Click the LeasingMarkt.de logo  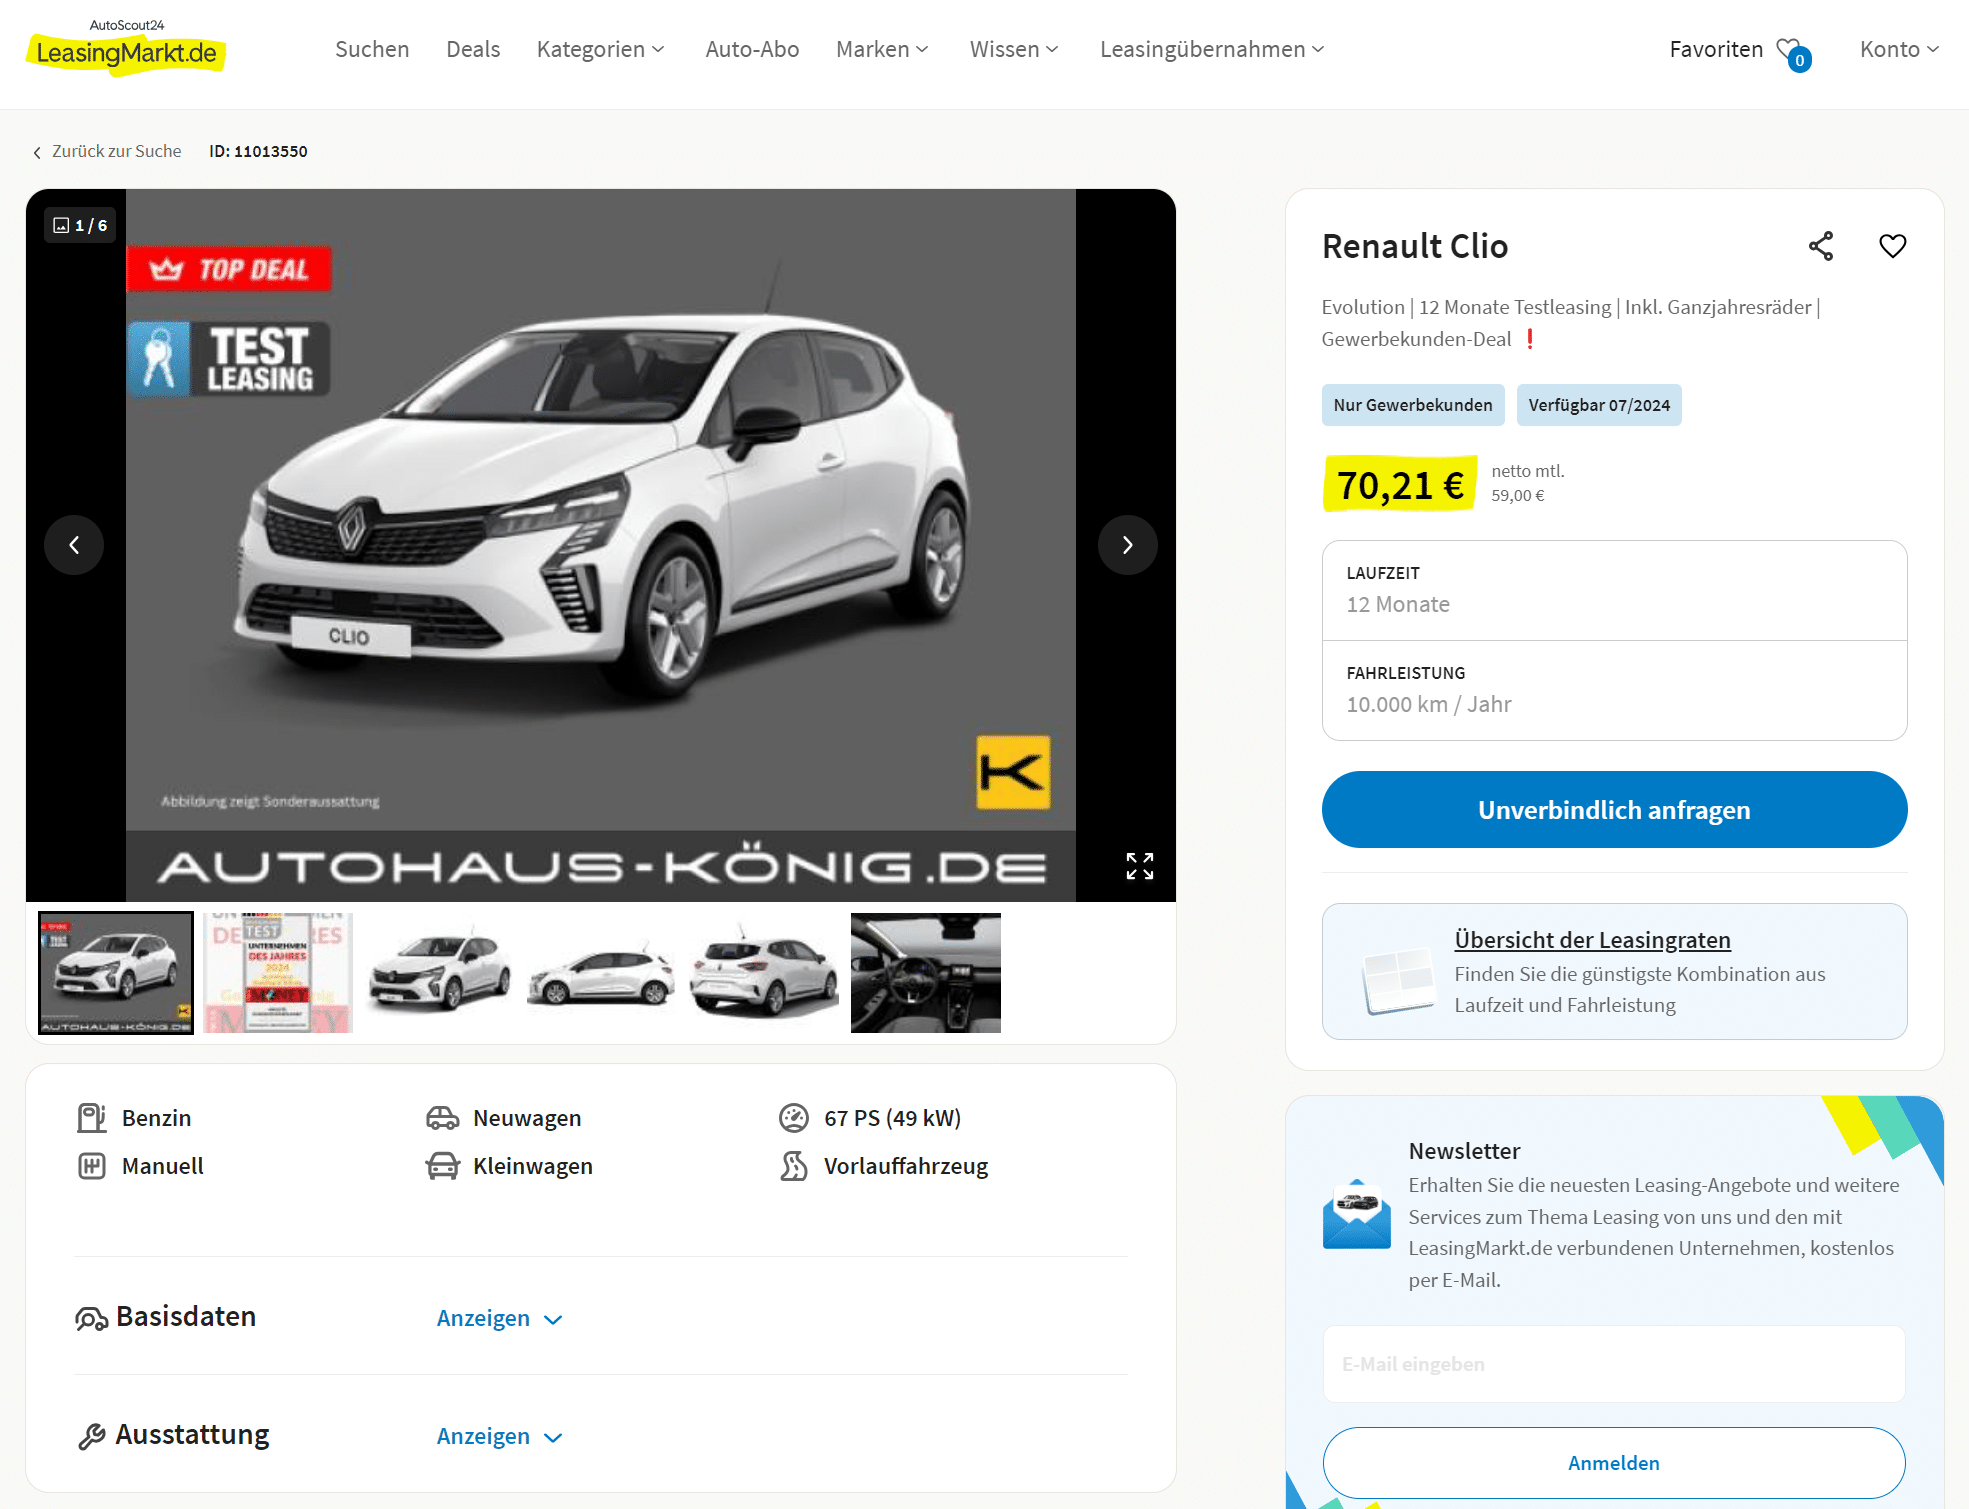coord(126,47)
